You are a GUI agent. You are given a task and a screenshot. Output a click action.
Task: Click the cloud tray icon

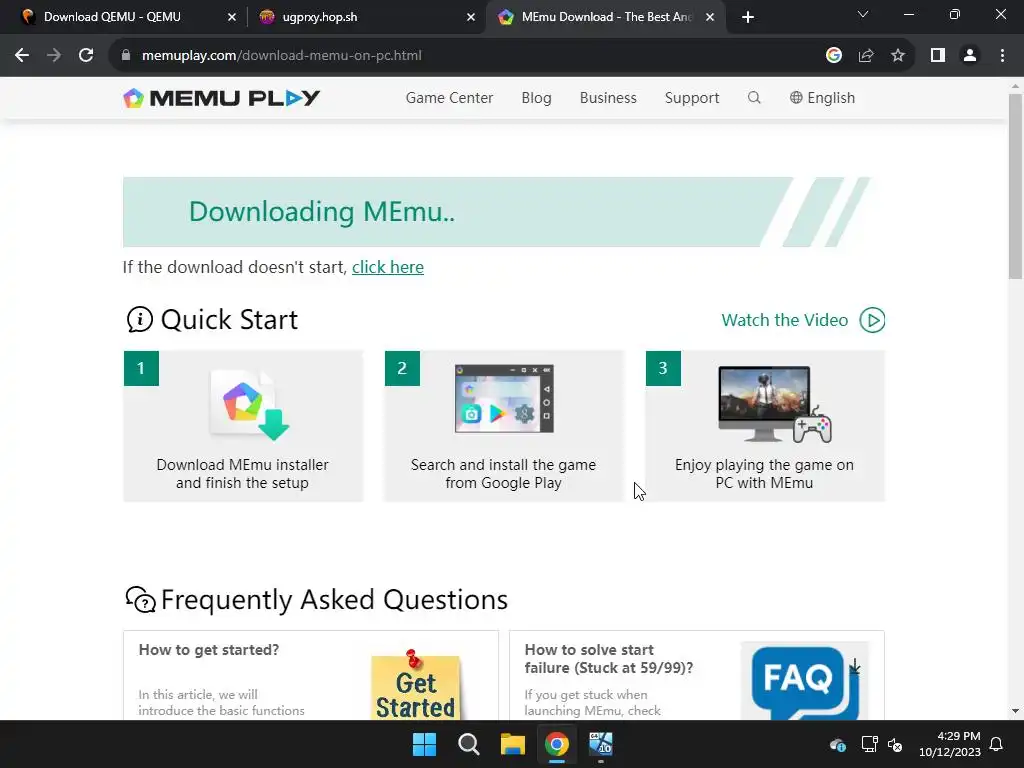[x=838, y=744]
